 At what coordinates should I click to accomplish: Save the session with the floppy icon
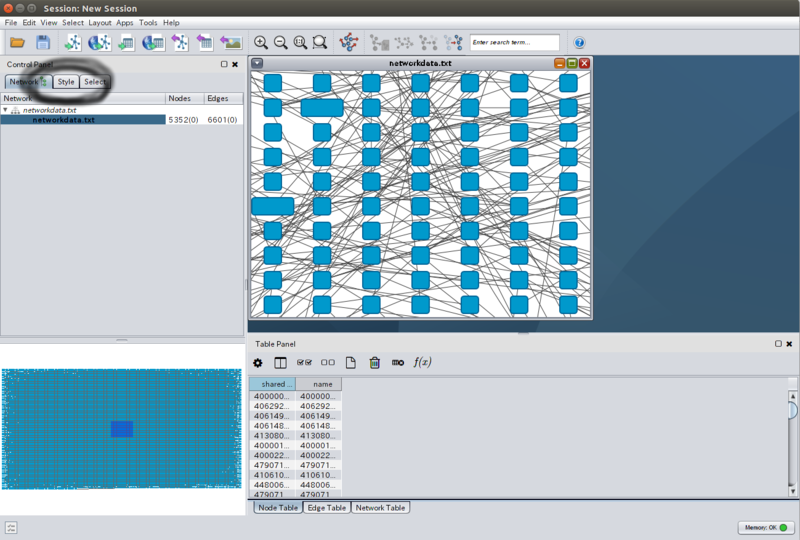point(43,42)
